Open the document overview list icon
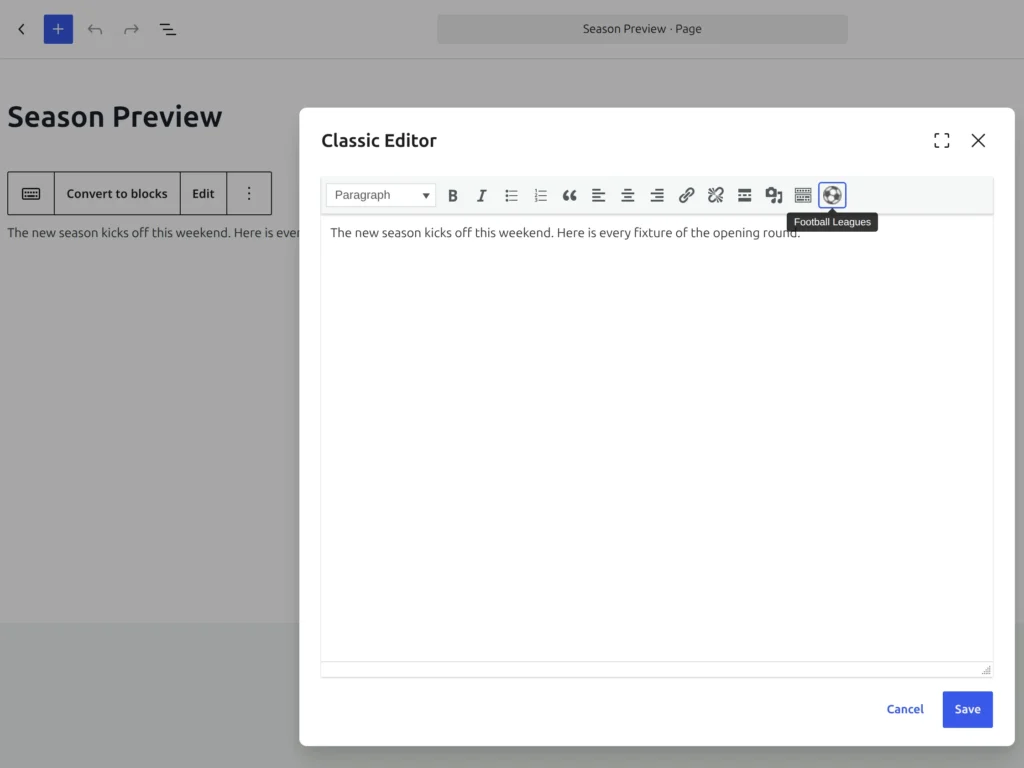The width and height of the screenshot is (1024, 768). [168, 29]
